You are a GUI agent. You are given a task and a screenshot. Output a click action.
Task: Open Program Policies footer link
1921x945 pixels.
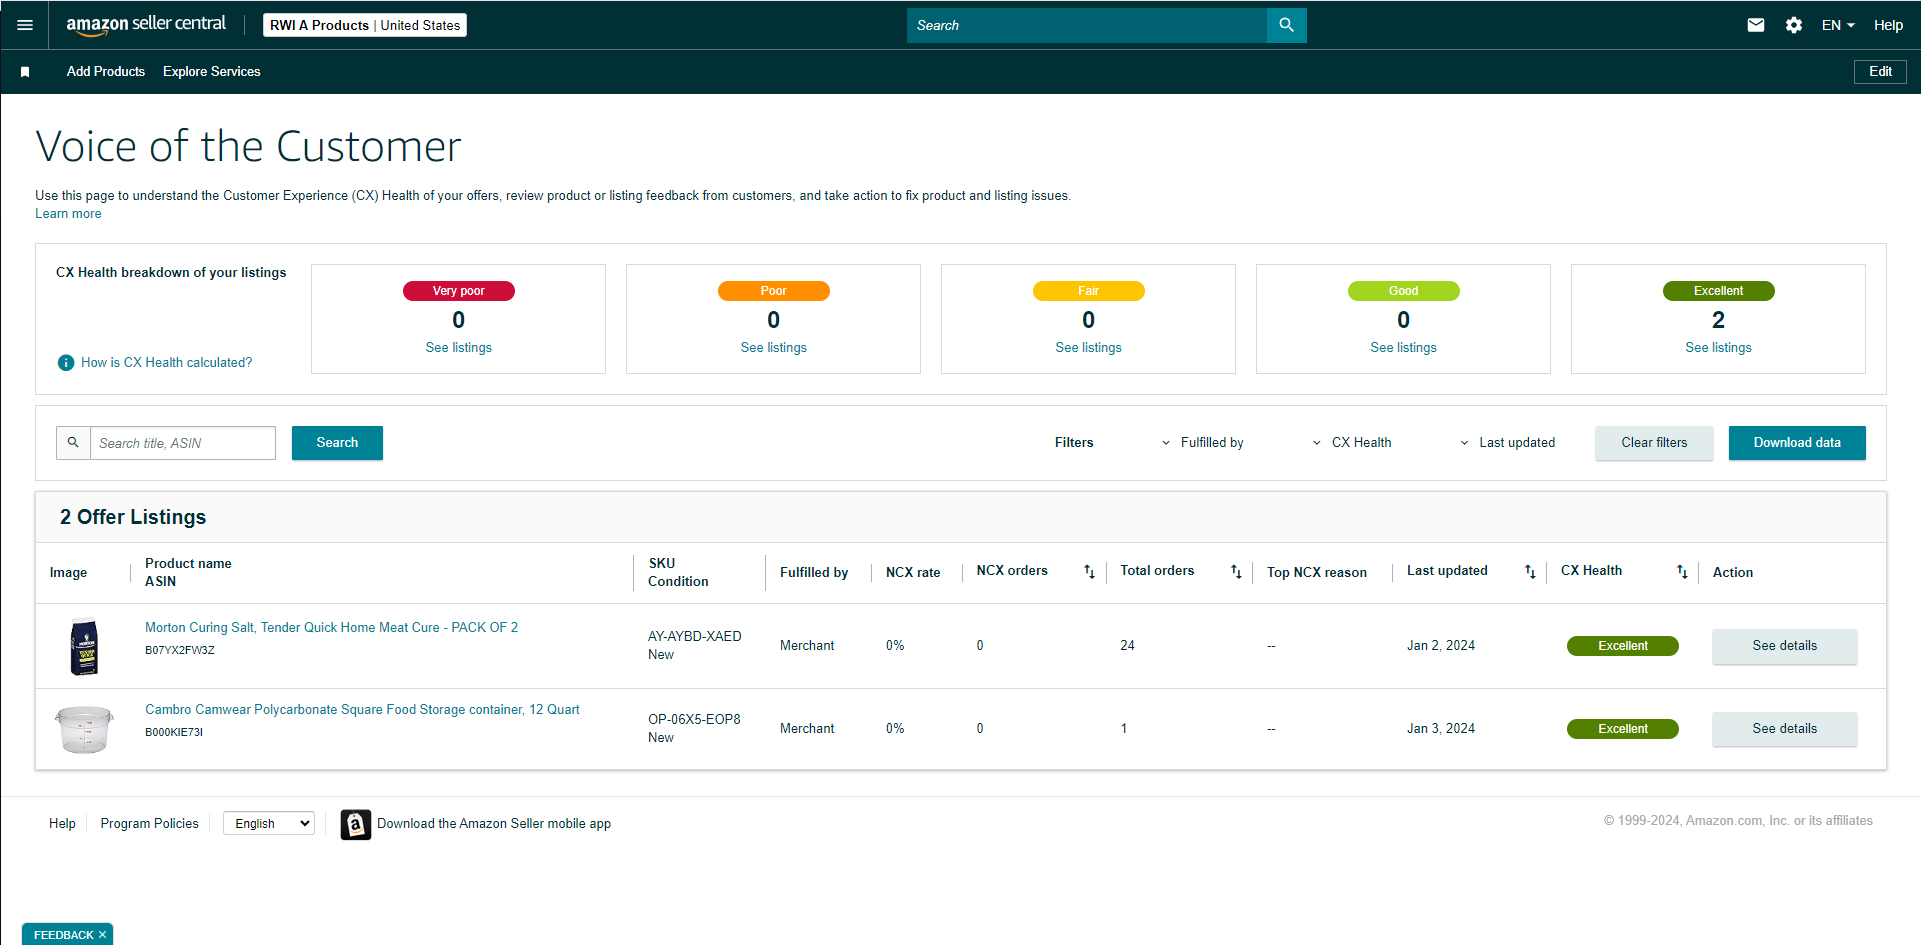(149, 824)
